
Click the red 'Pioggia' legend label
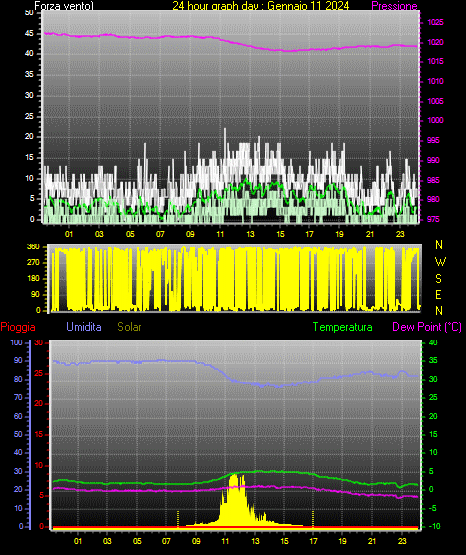click(x=18, y=327)
